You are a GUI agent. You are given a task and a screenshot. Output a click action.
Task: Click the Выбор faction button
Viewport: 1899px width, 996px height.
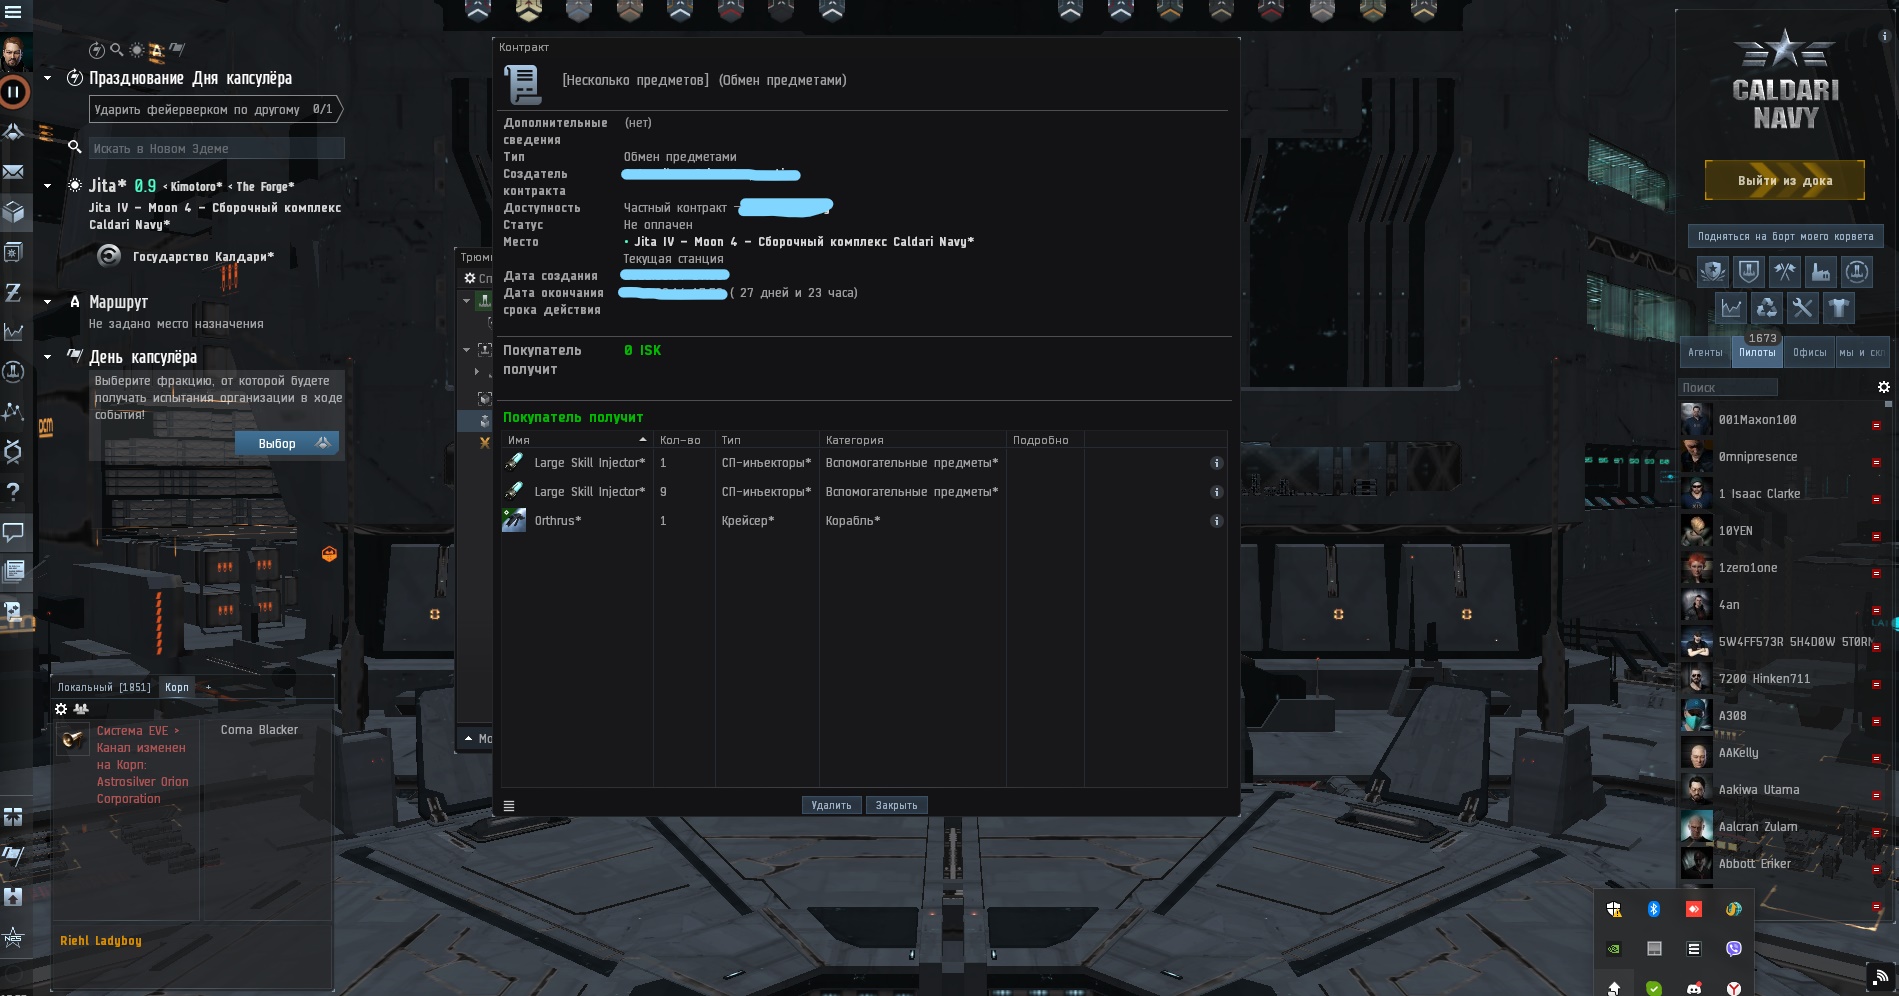(x=287, y=443)
